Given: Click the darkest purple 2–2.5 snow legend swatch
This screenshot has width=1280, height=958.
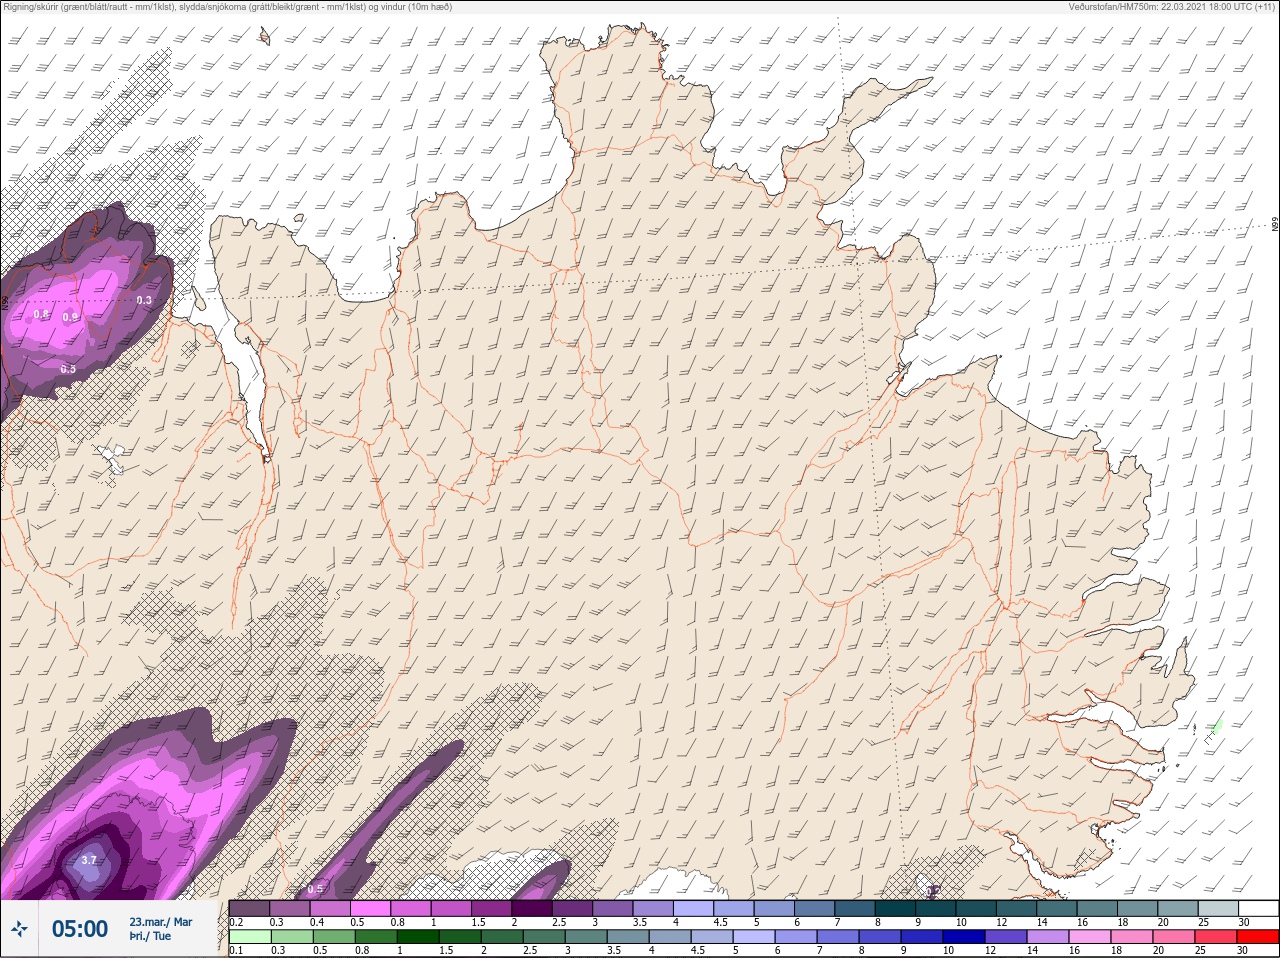Looking at the screenshot, I should 532,908.
